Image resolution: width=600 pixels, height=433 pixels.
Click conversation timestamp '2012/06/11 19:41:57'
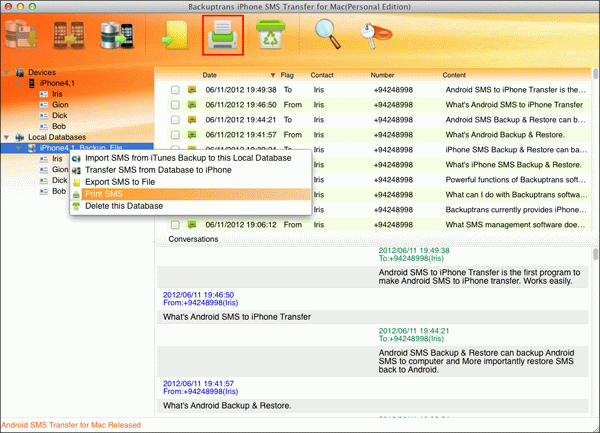click(198, 383)
